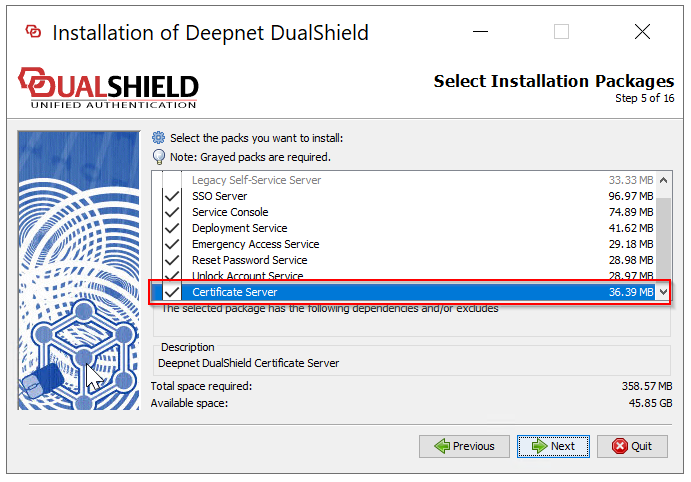This screenshot has width=691, height=482.
Task: Click the gear icon beside 'Select the packs'
Action: tap(158, 138)
